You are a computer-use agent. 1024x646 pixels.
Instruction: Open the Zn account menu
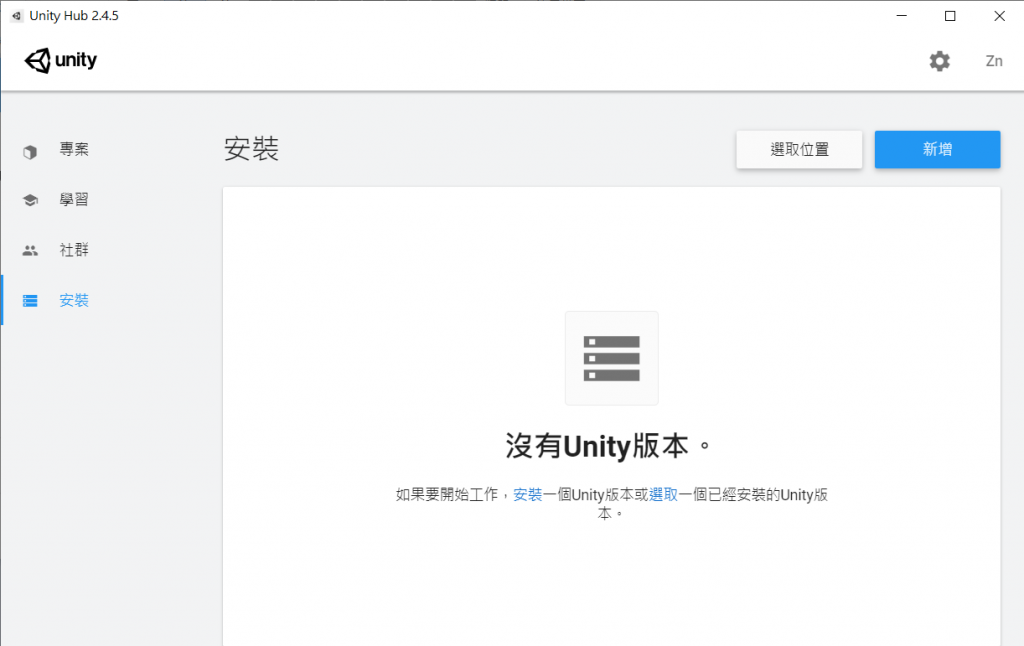coord(994,61)
